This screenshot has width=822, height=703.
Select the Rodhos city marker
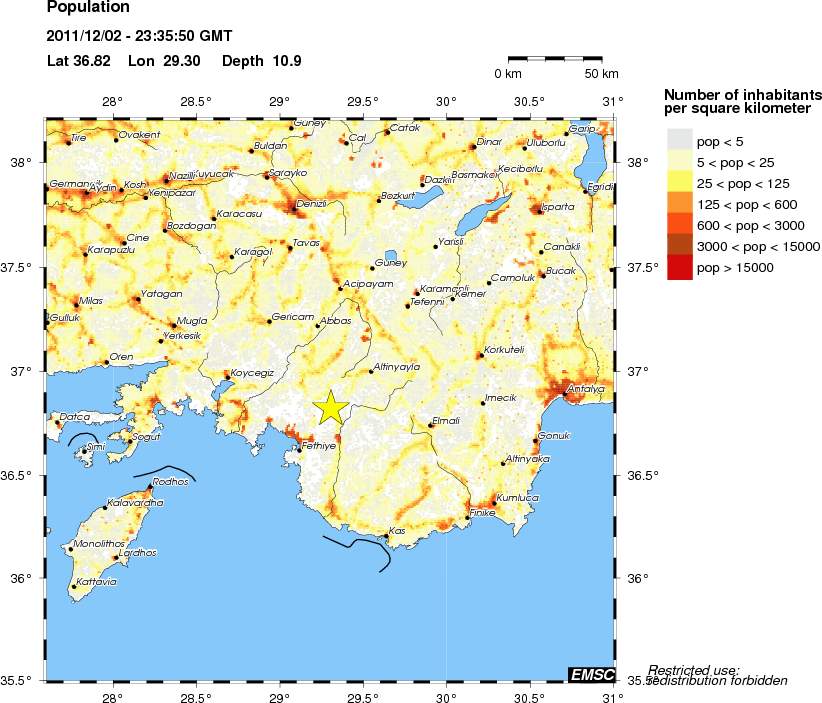[150, 487]
